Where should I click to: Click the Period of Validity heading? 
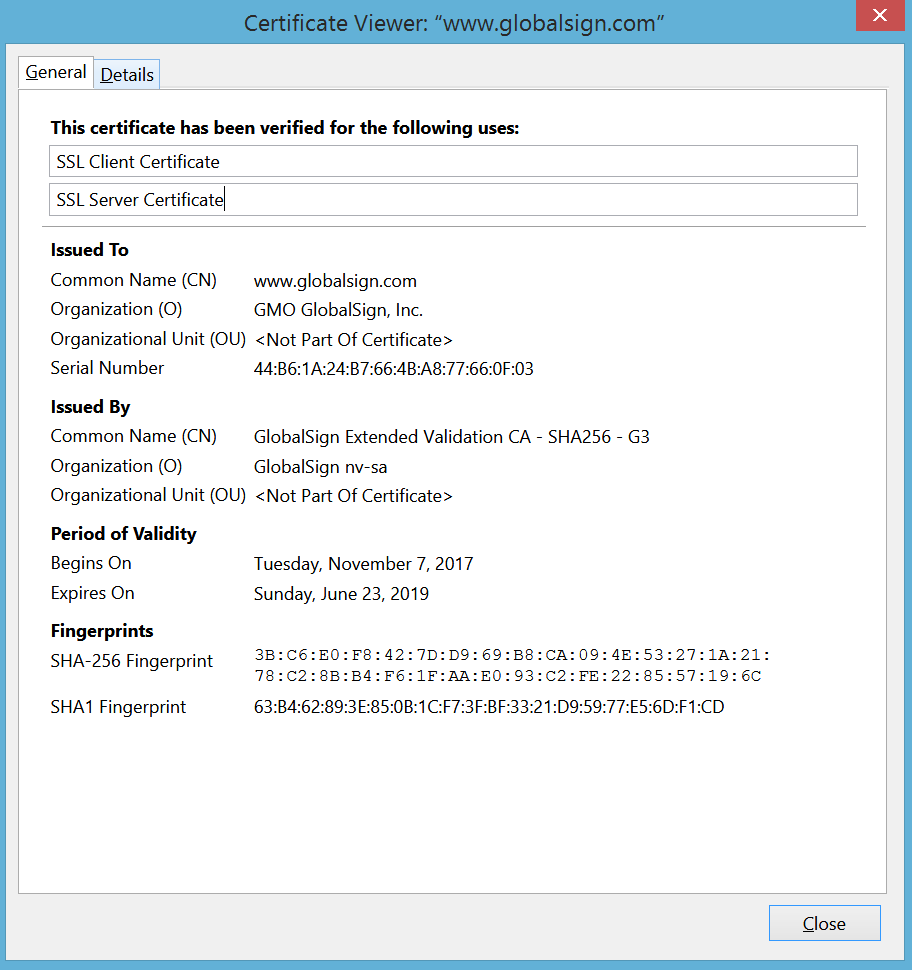[123, 533]
